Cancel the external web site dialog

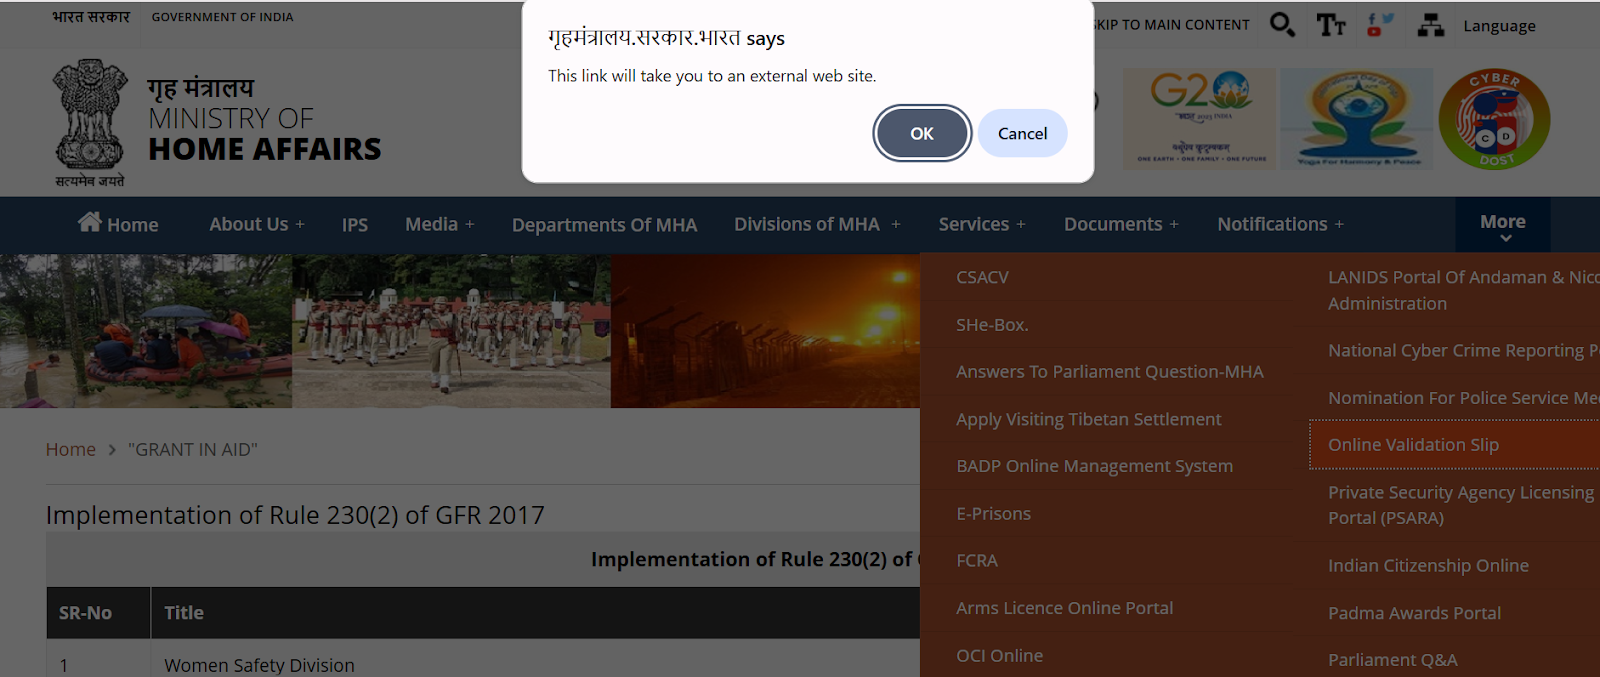(x=1022, y=133)
